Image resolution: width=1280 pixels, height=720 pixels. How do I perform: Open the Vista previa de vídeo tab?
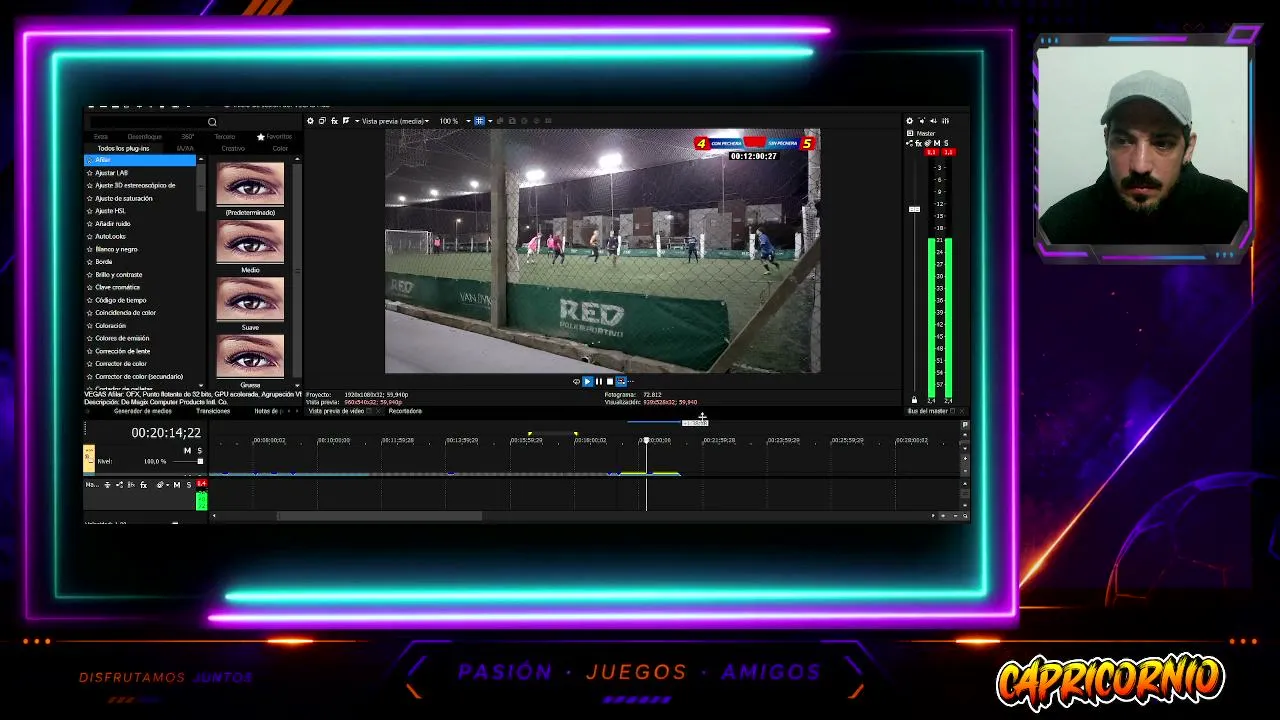[336, 411]
